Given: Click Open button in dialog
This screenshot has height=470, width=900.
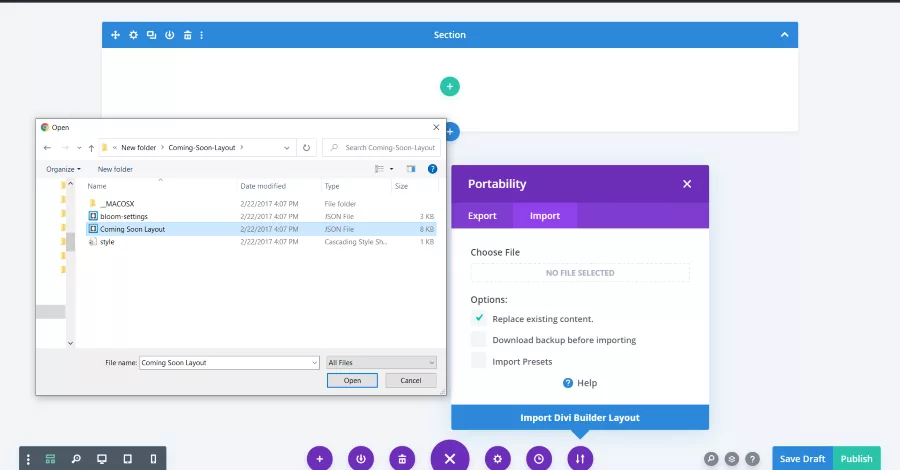Looking at the screenshot, I should coord(352,380).
